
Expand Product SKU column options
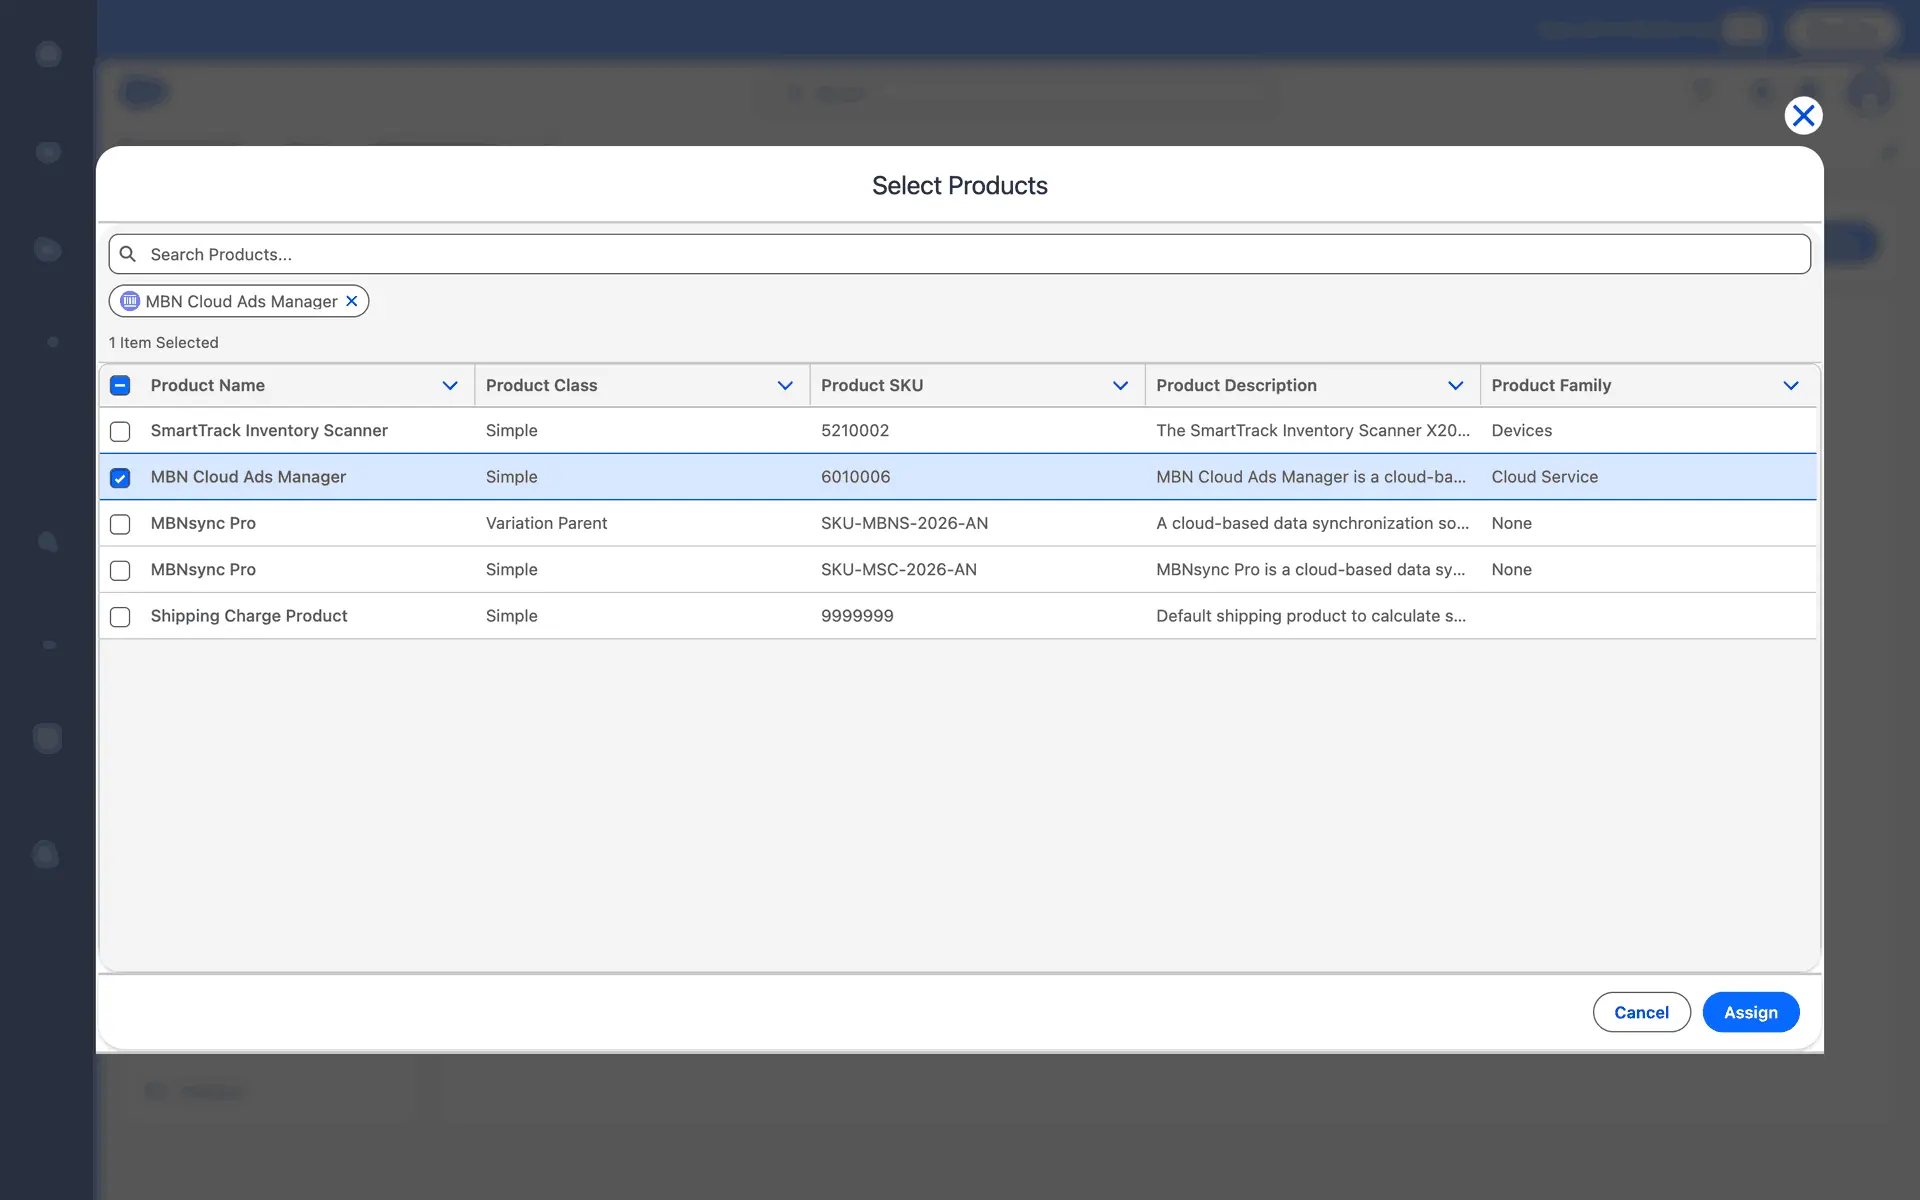click(x=1120, y=386)
